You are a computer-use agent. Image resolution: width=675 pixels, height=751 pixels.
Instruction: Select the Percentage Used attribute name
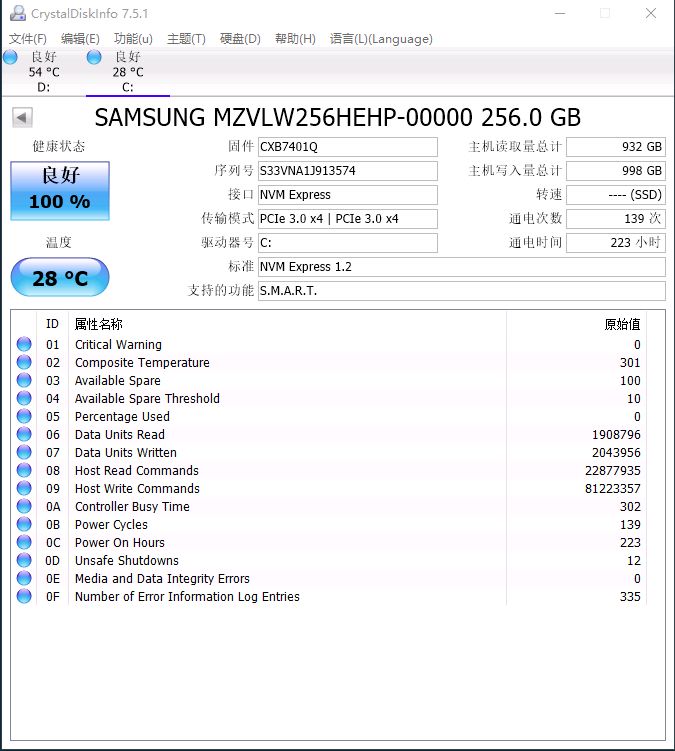click(x=122, y=417)
